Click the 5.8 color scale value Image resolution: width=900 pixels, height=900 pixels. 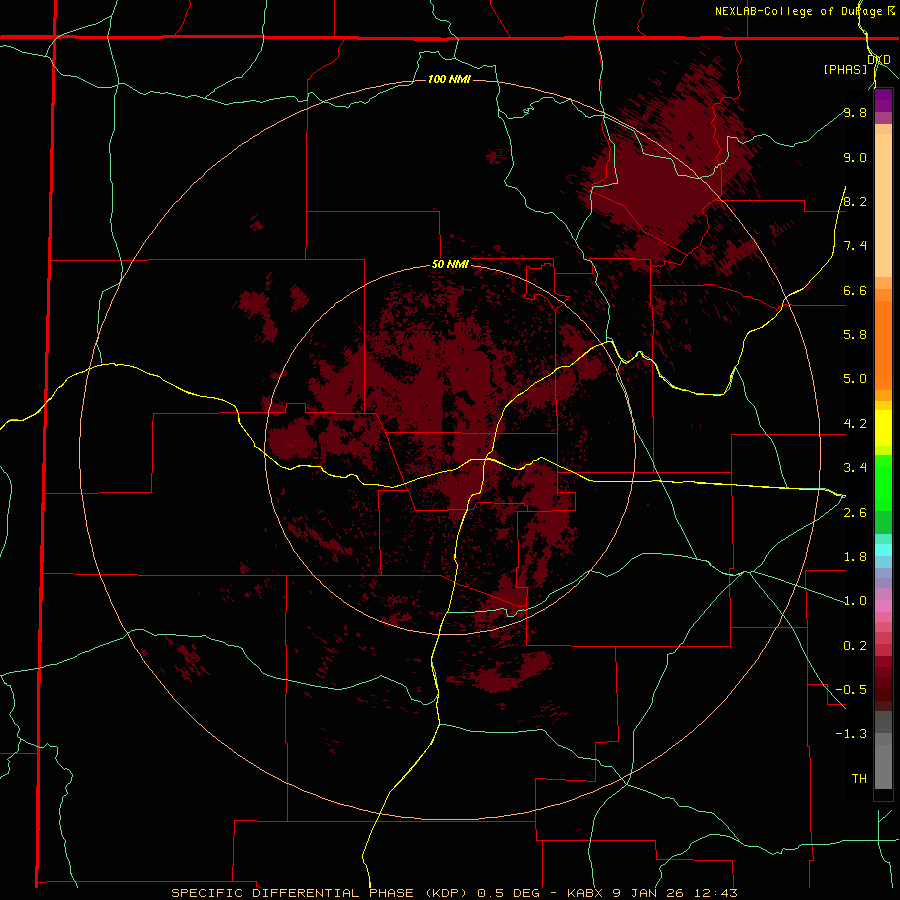[x=855, y=335]
